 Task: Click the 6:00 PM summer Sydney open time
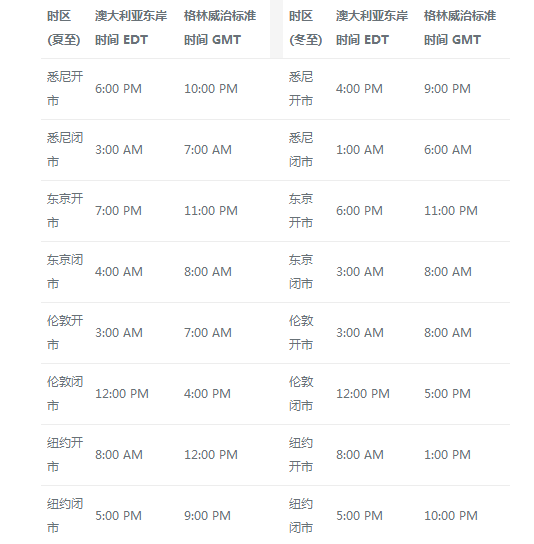[118, 89]
